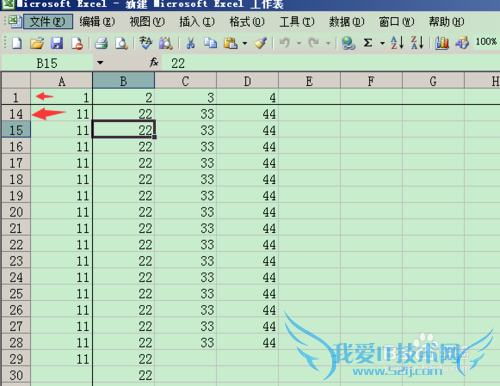The image size is (500, 386).
Task: Paste using the clipboard icon
Action: tap(231, 43)
